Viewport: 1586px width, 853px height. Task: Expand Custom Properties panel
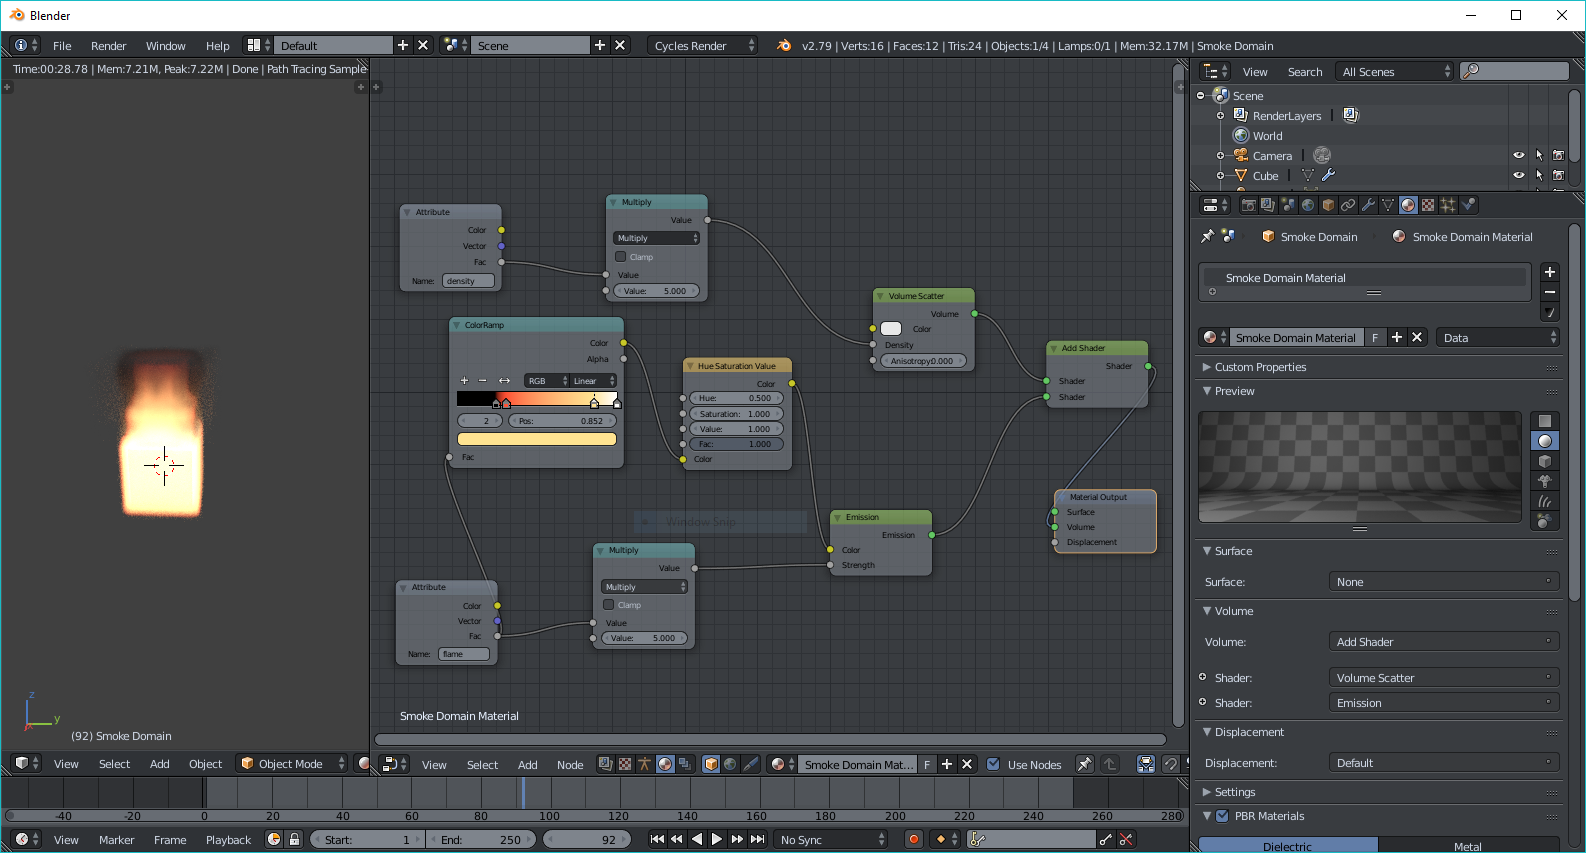click(x=1259, y=367)
